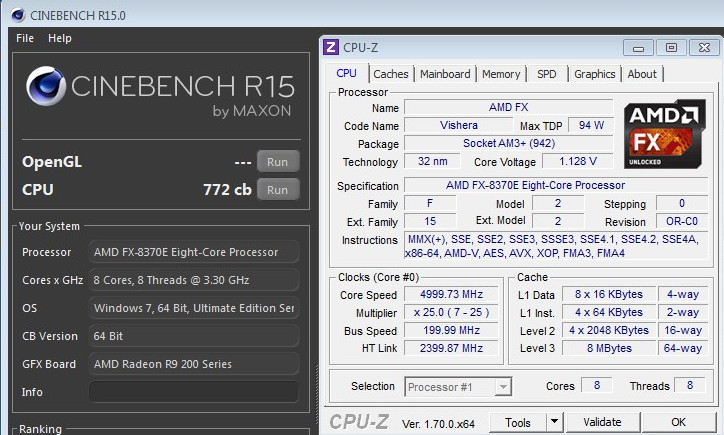The width and height of the screenshot is (724, 435).
Task: Click the Tools button in CPU-Z
Action: 518,422
